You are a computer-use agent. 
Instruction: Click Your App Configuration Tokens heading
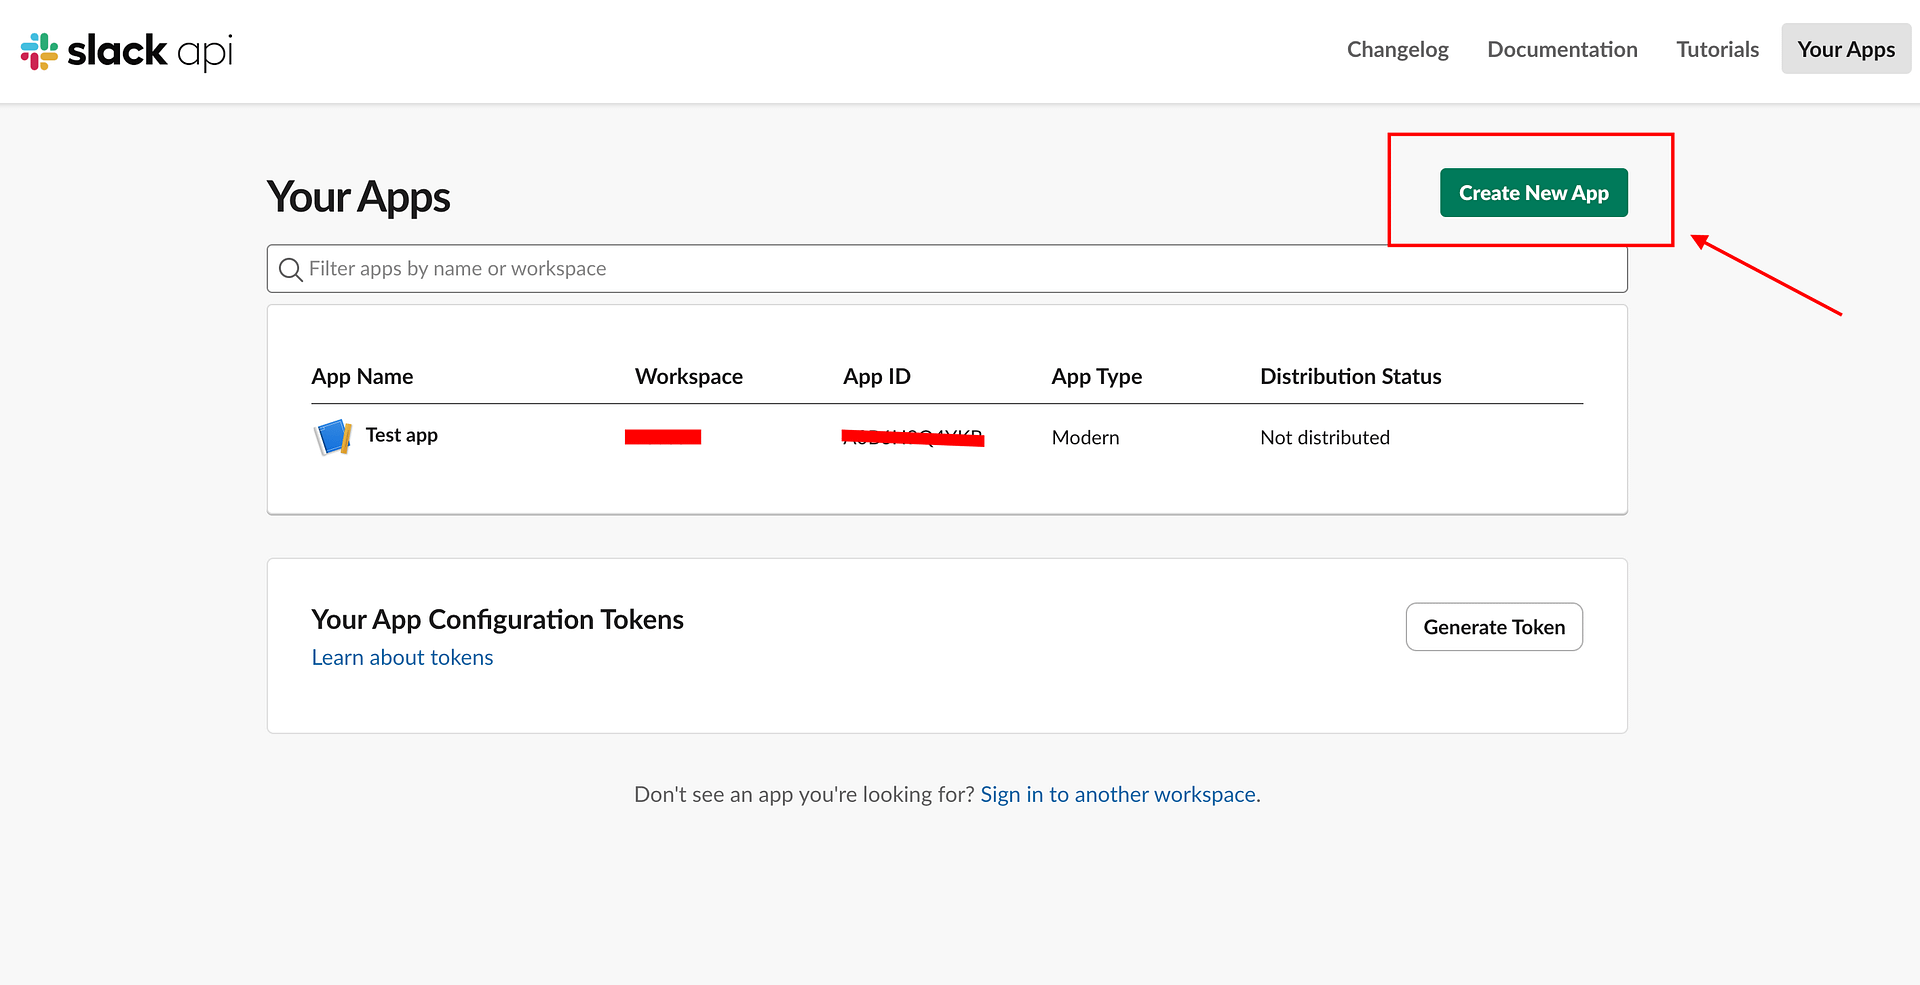(x=497, y=620)
